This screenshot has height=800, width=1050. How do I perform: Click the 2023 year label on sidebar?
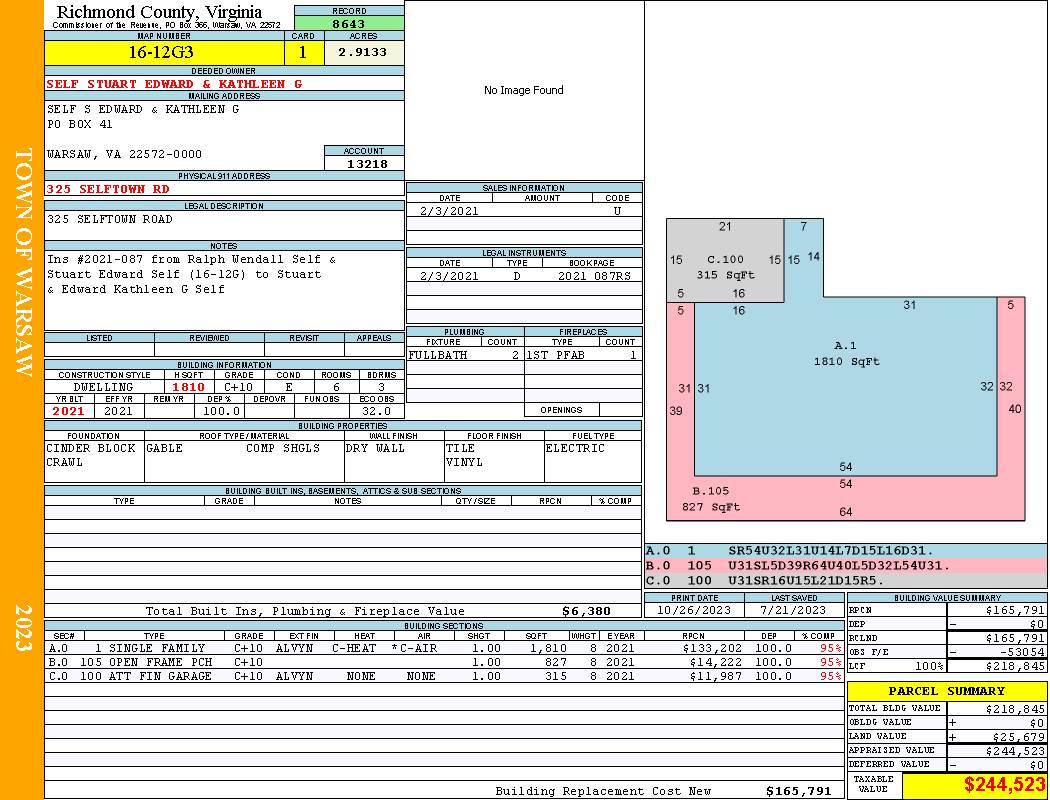(x=23, y=628)
